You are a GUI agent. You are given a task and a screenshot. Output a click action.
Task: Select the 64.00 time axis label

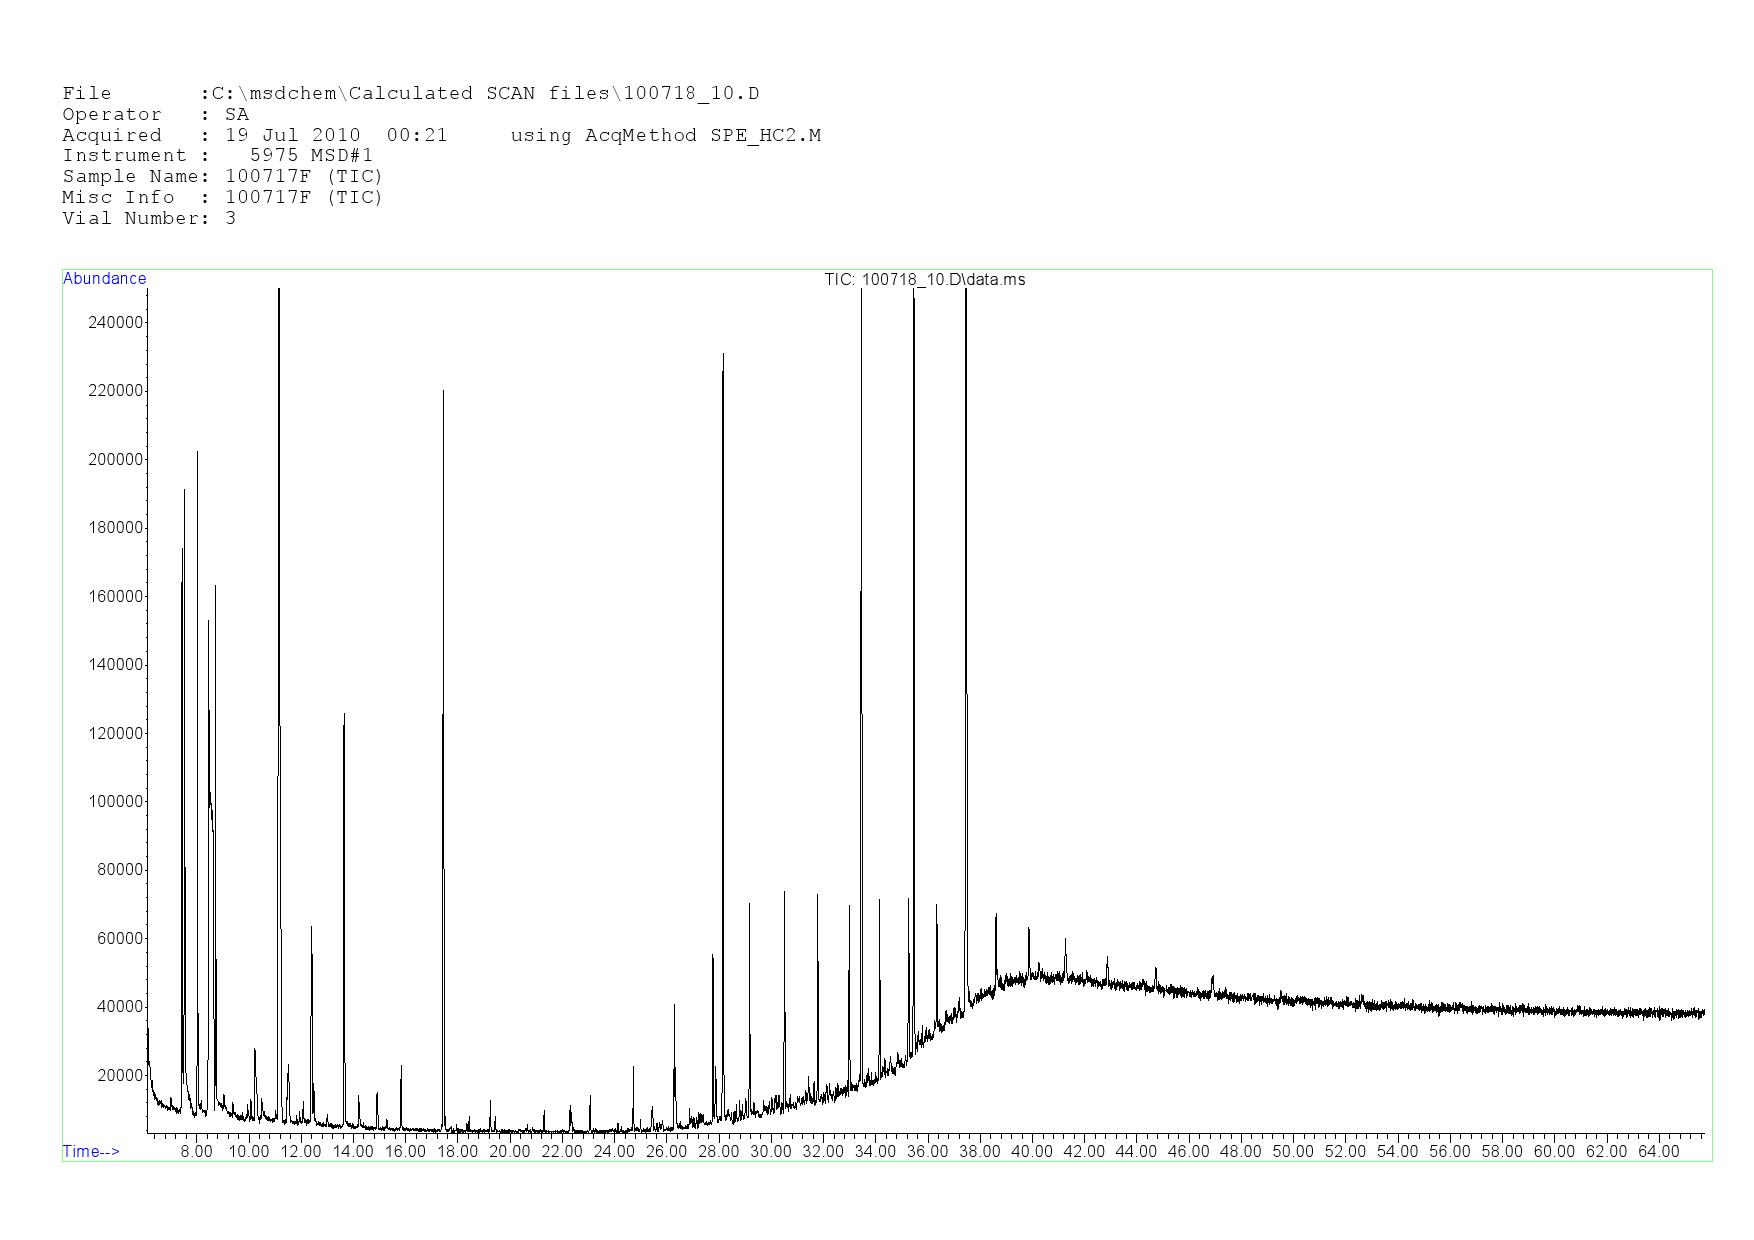coord(1657,1151)
